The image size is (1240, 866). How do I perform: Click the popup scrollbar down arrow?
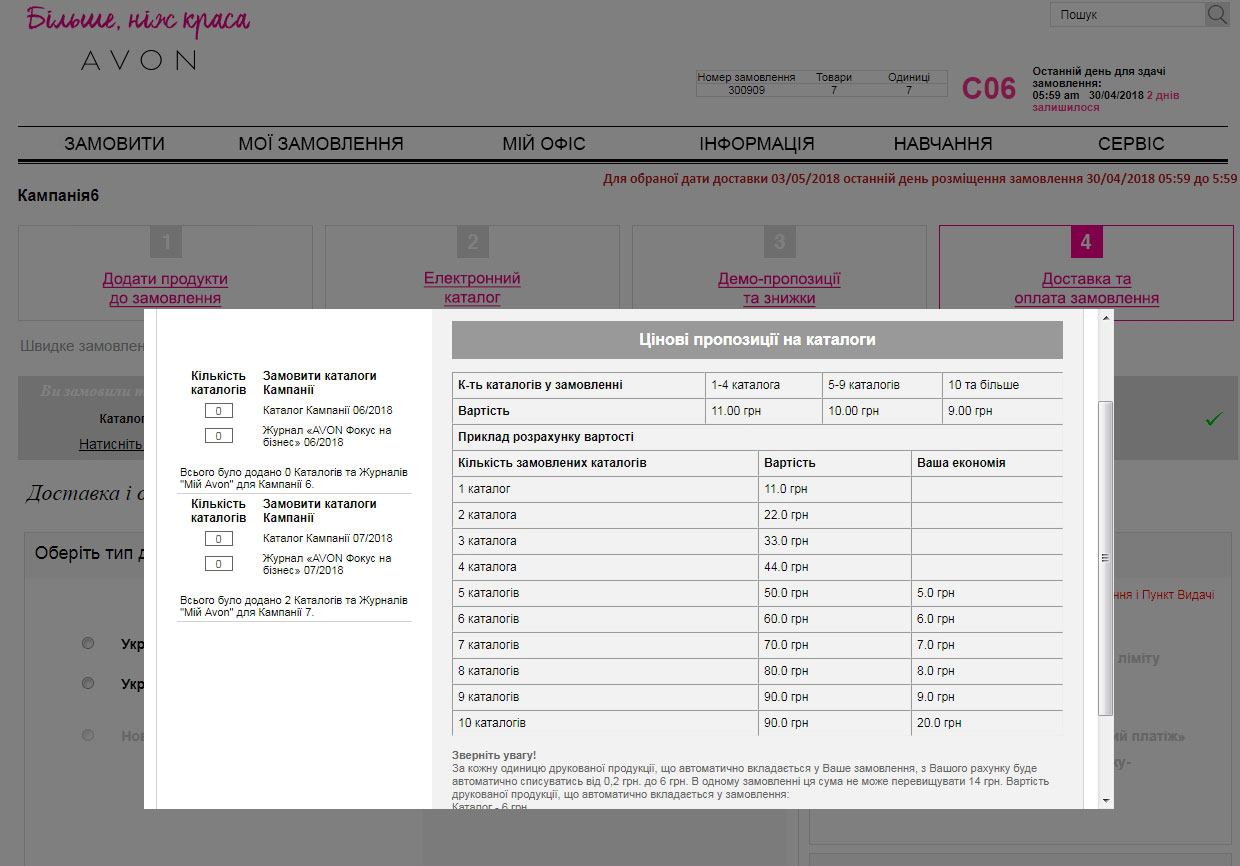pyautogui.click(x=1105, y=800)
